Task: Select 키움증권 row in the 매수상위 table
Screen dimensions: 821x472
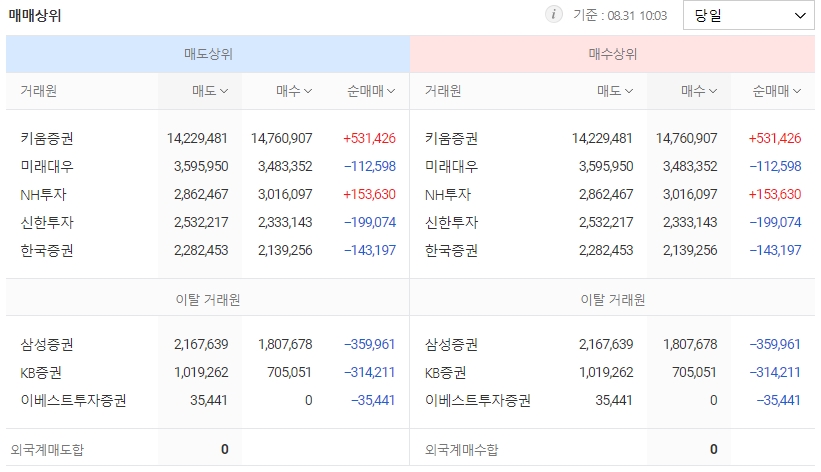Action: tap(613, 138)
